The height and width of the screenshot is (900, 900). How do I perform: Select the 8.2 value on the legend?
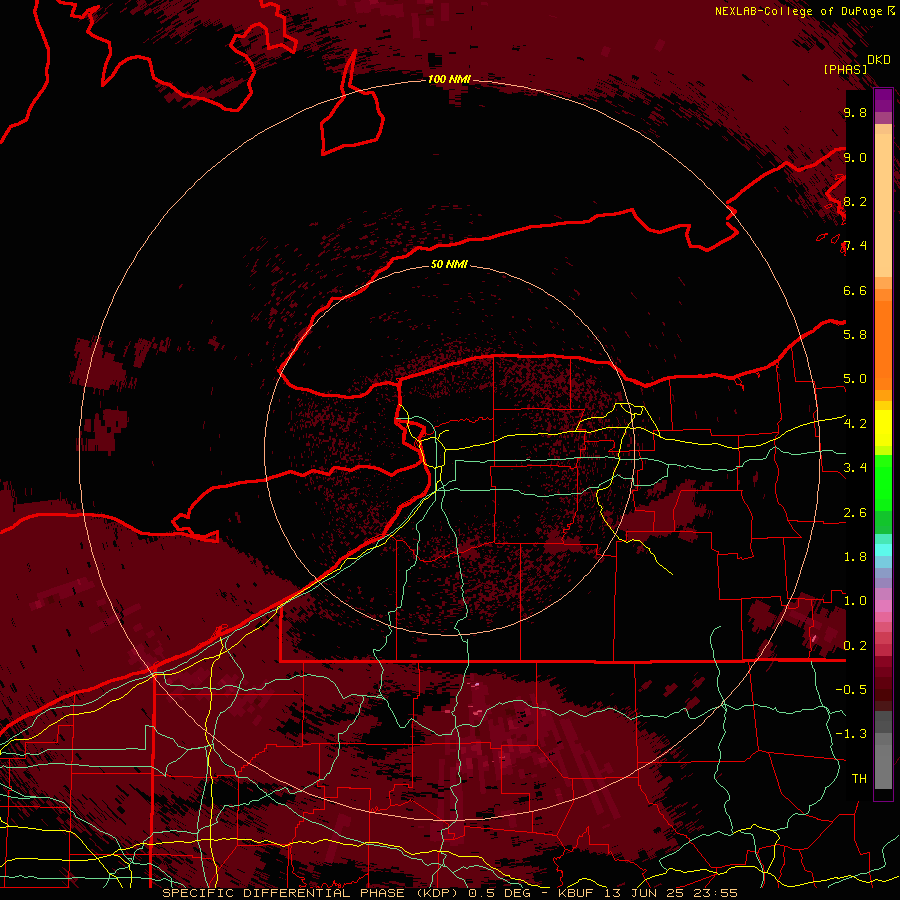pyautogui.click(x=855, y=201)
